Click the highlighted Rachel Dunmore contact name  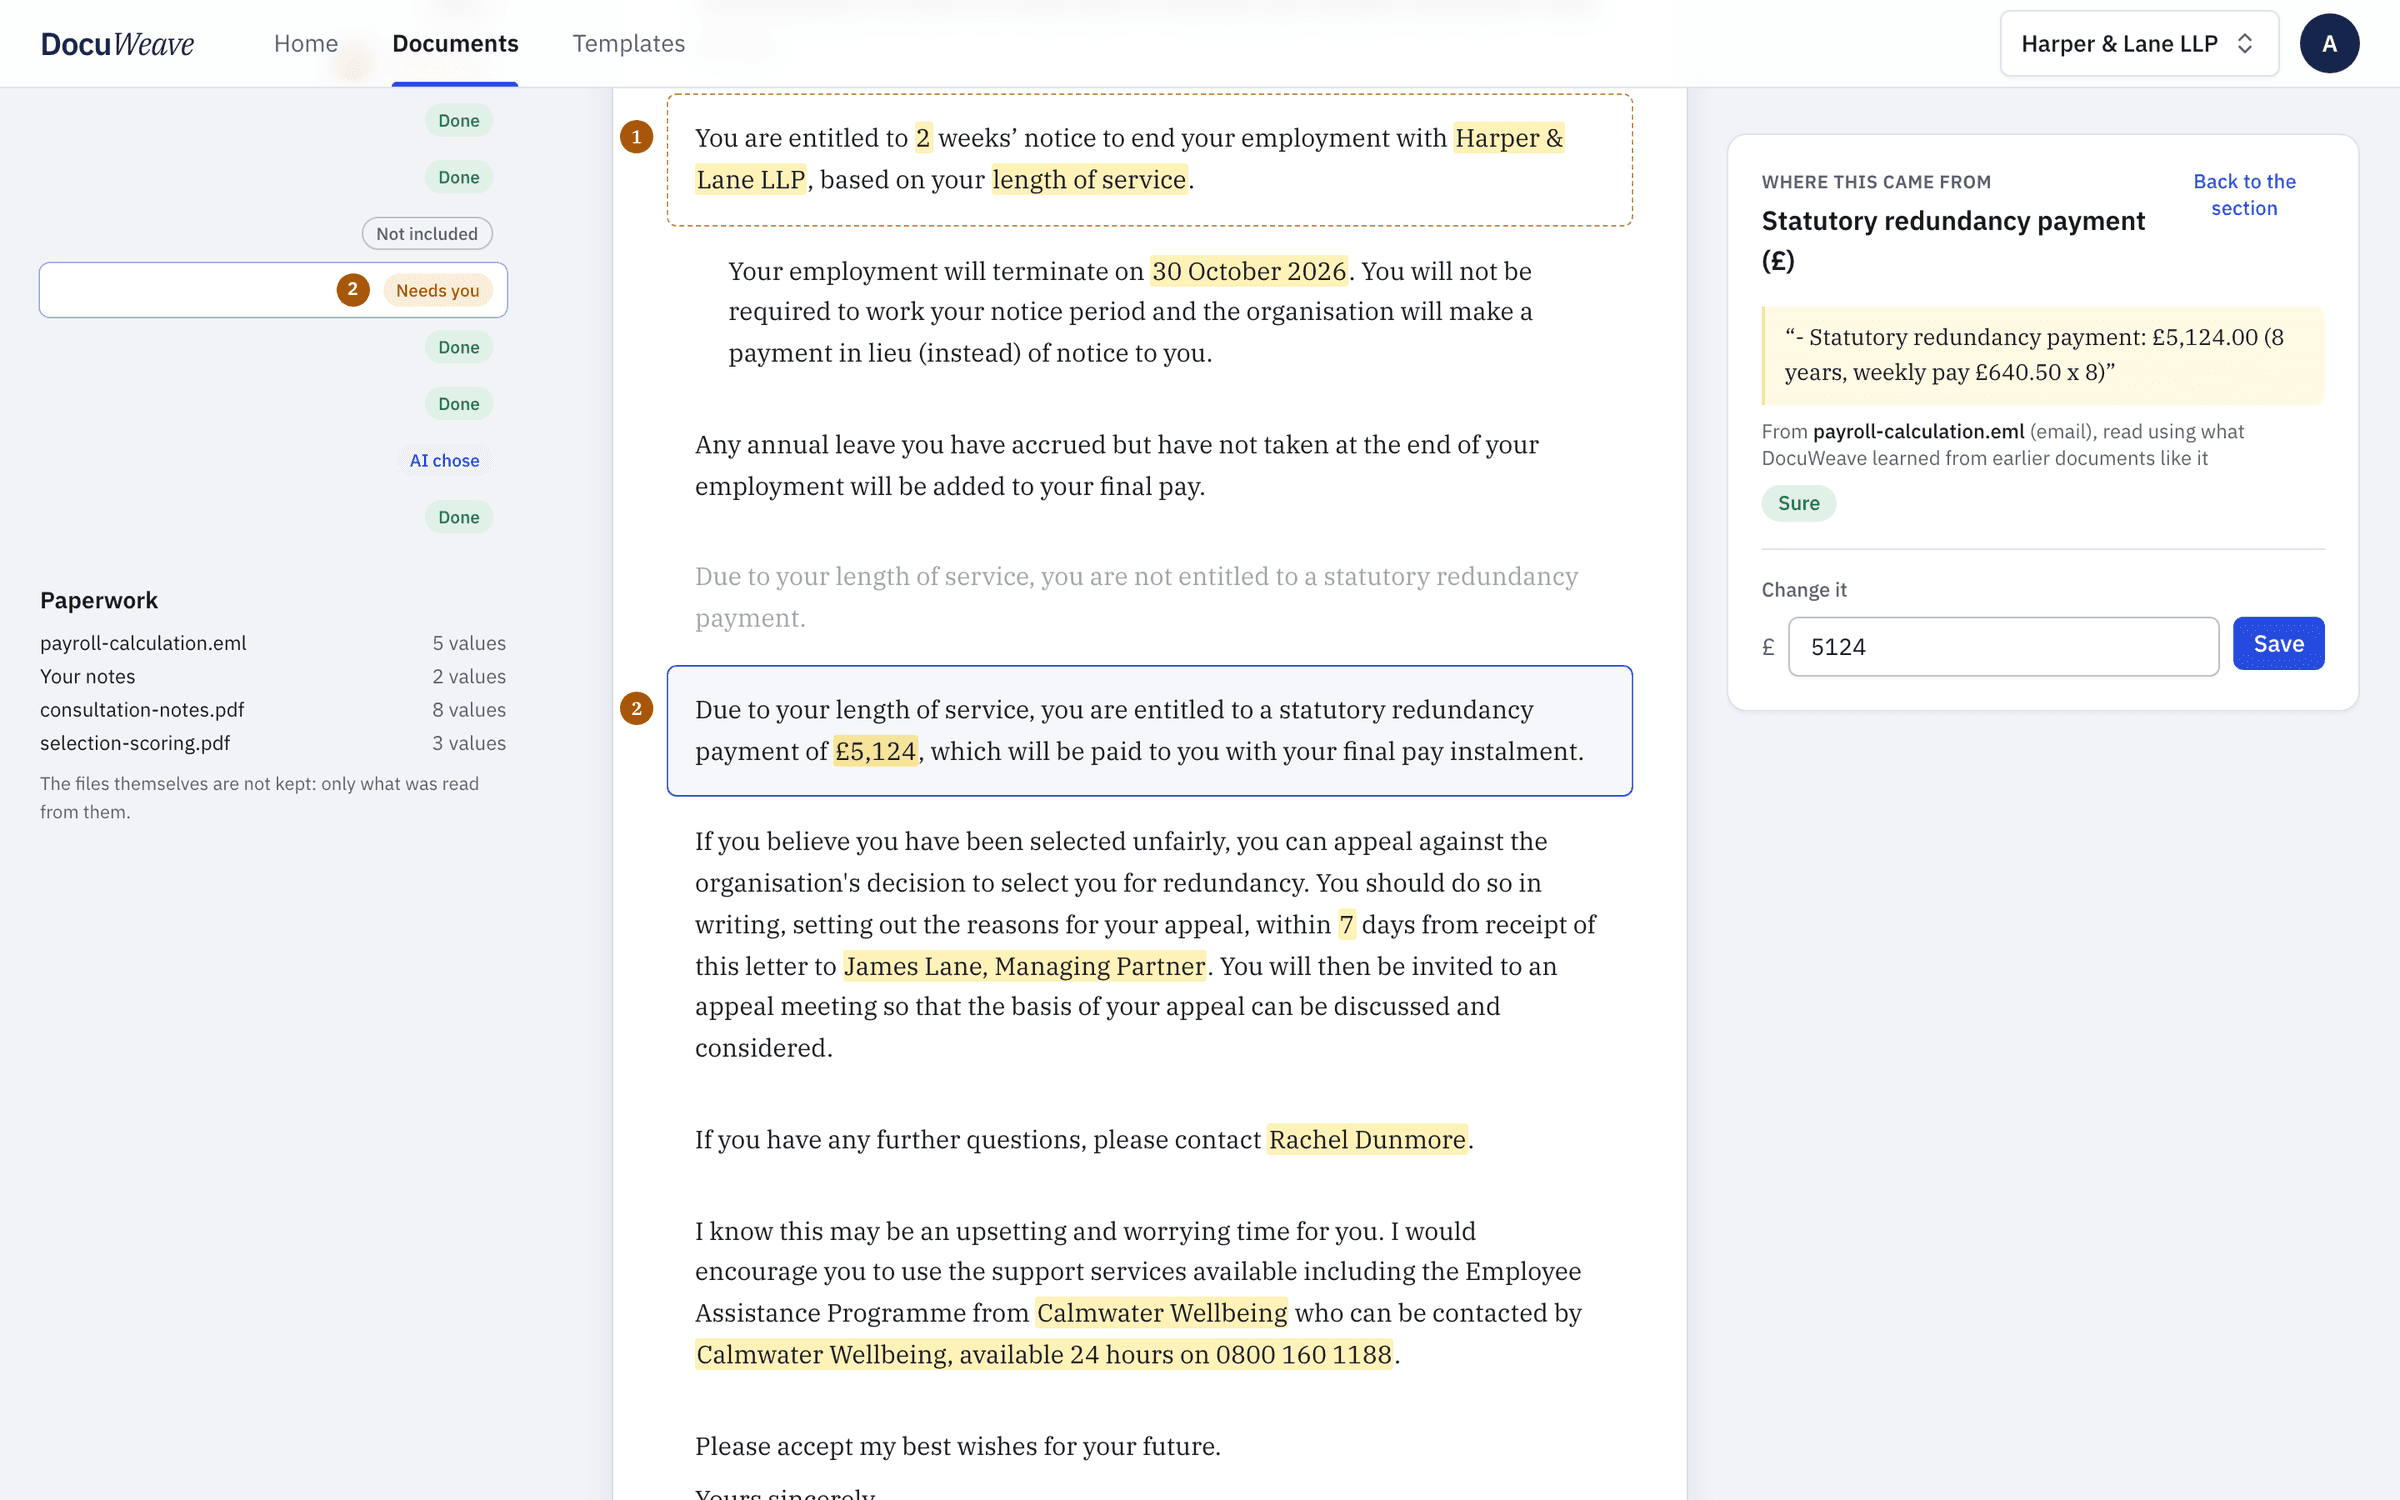(x=1367, y=1139)
